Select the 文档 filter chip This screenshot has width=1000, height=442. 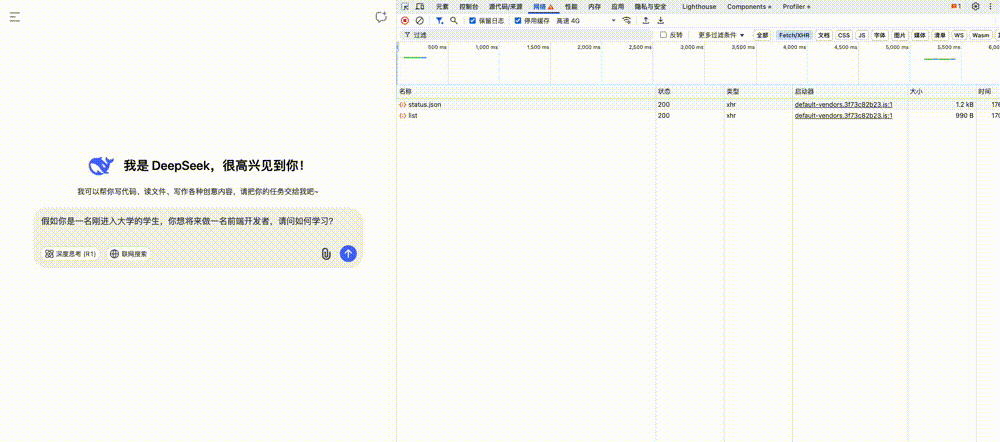point(824,35)
